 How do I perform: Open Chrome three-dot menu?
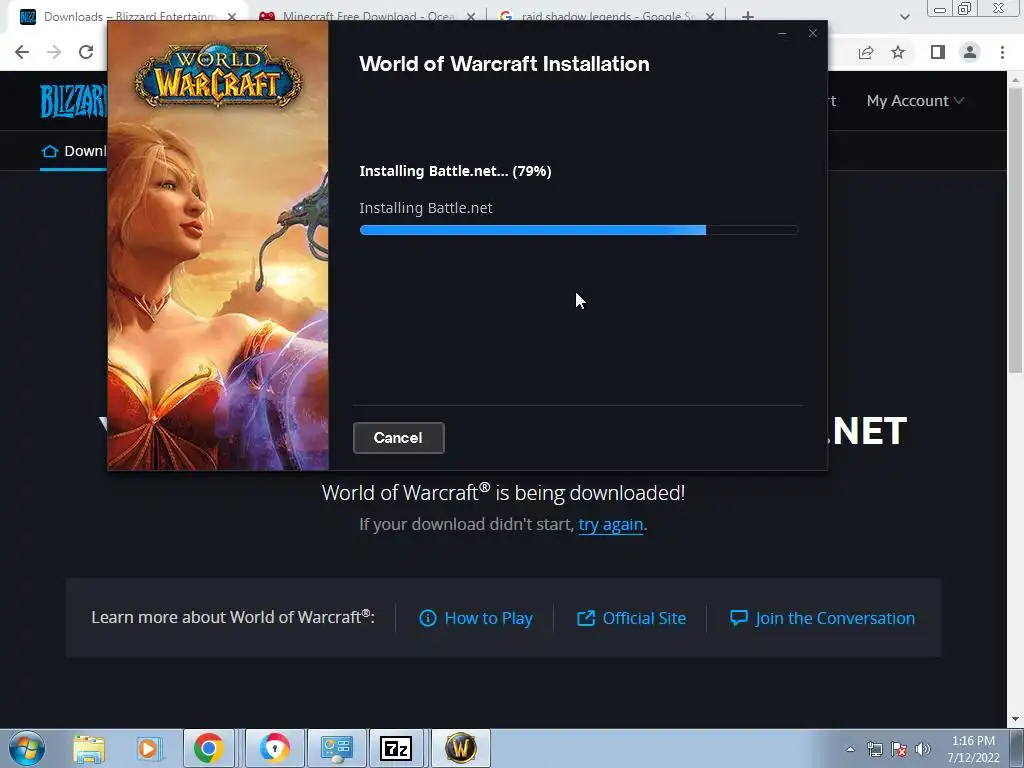click(1002, 52)
